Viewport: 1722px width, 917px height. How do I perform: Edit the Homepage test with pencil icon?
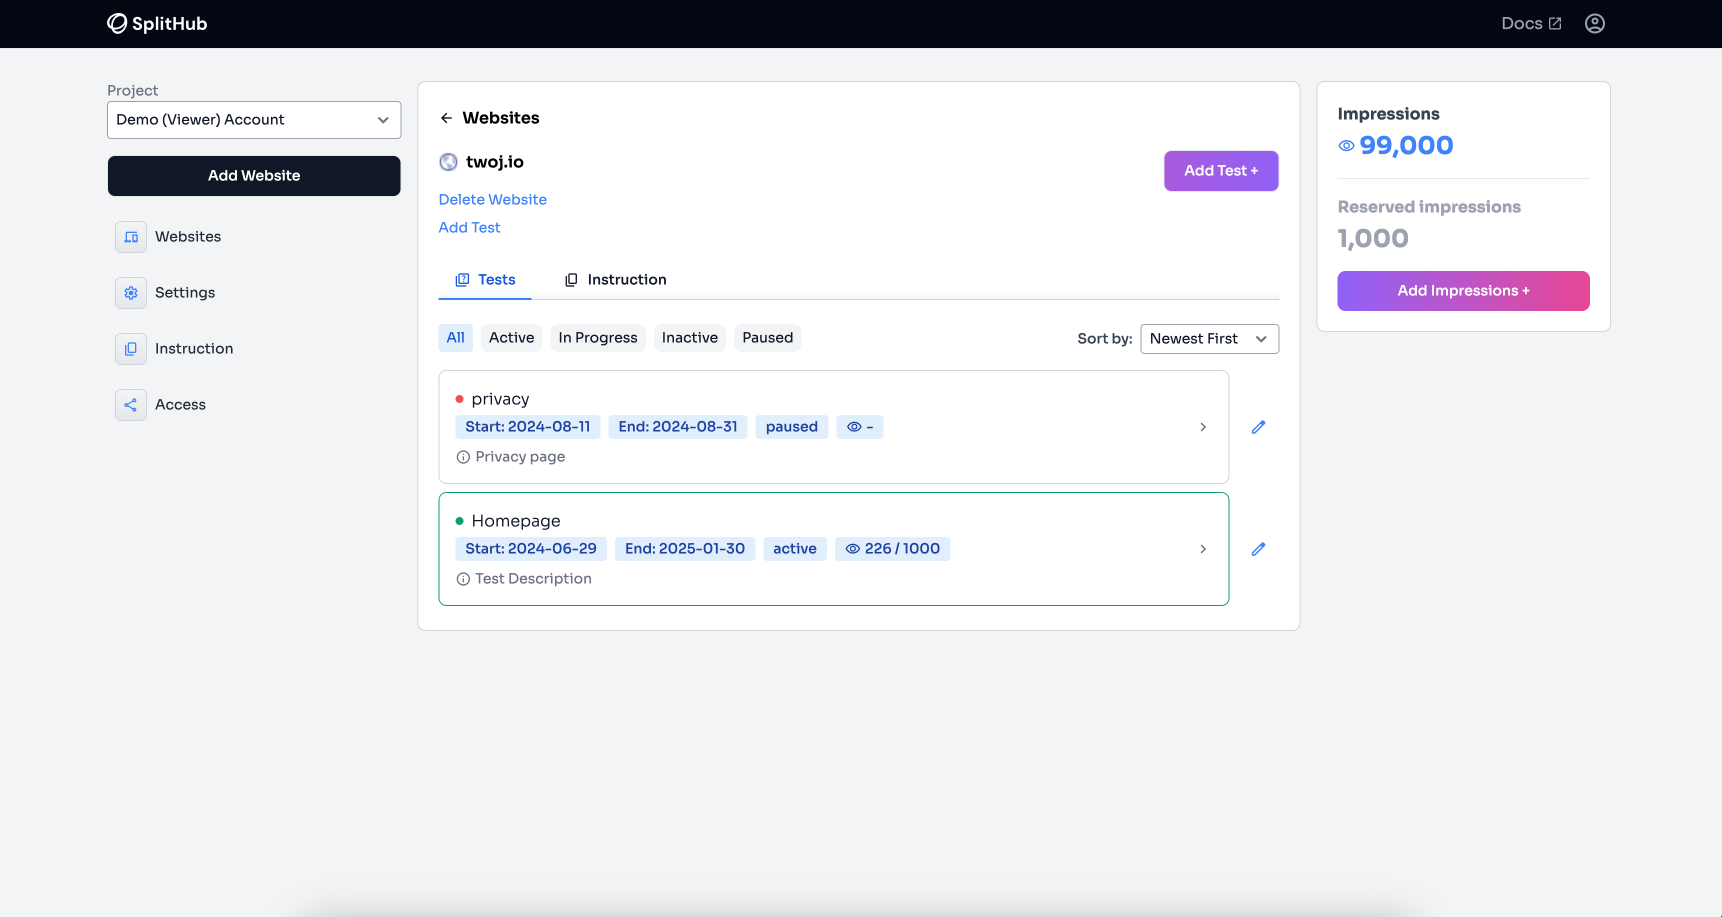click(x=1258, y=549)
